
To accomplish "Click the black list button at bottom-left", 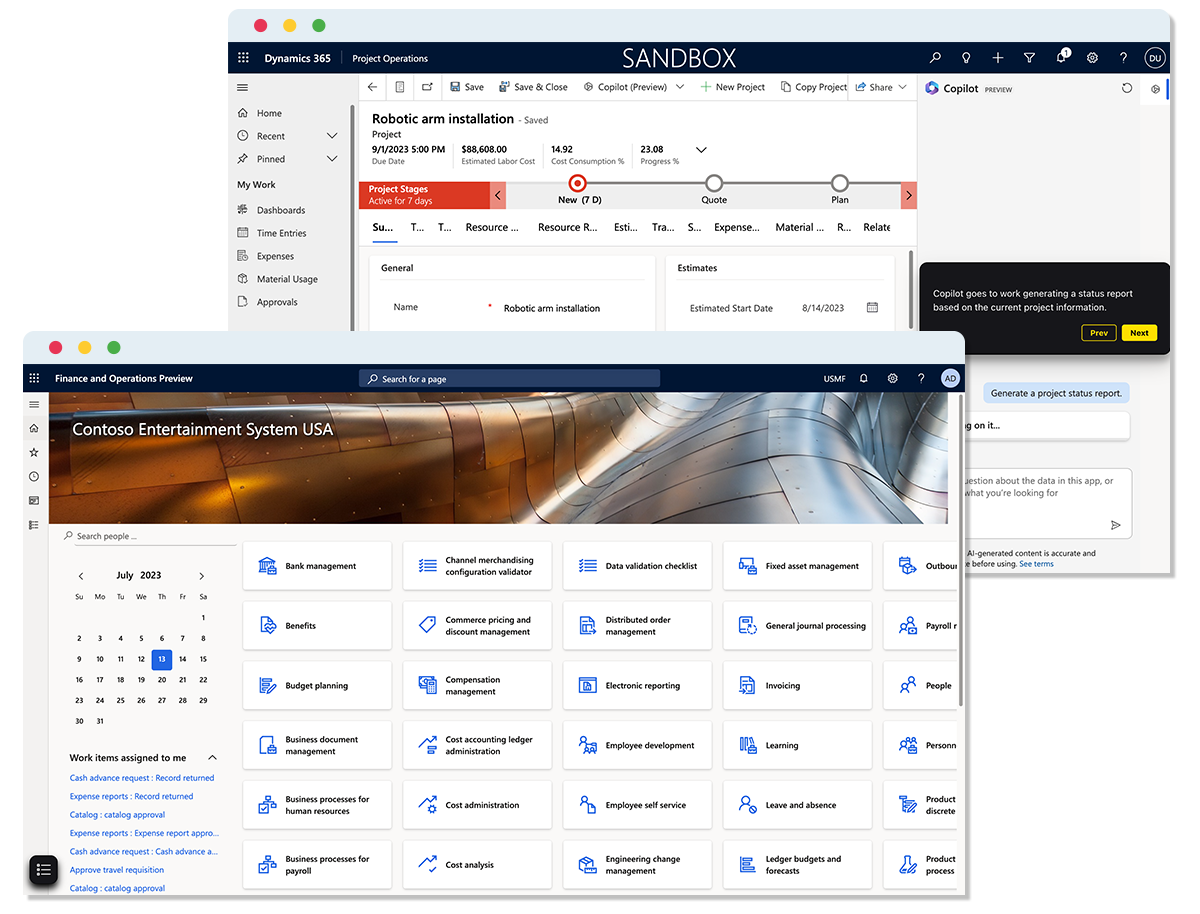I will click(44, 870).
